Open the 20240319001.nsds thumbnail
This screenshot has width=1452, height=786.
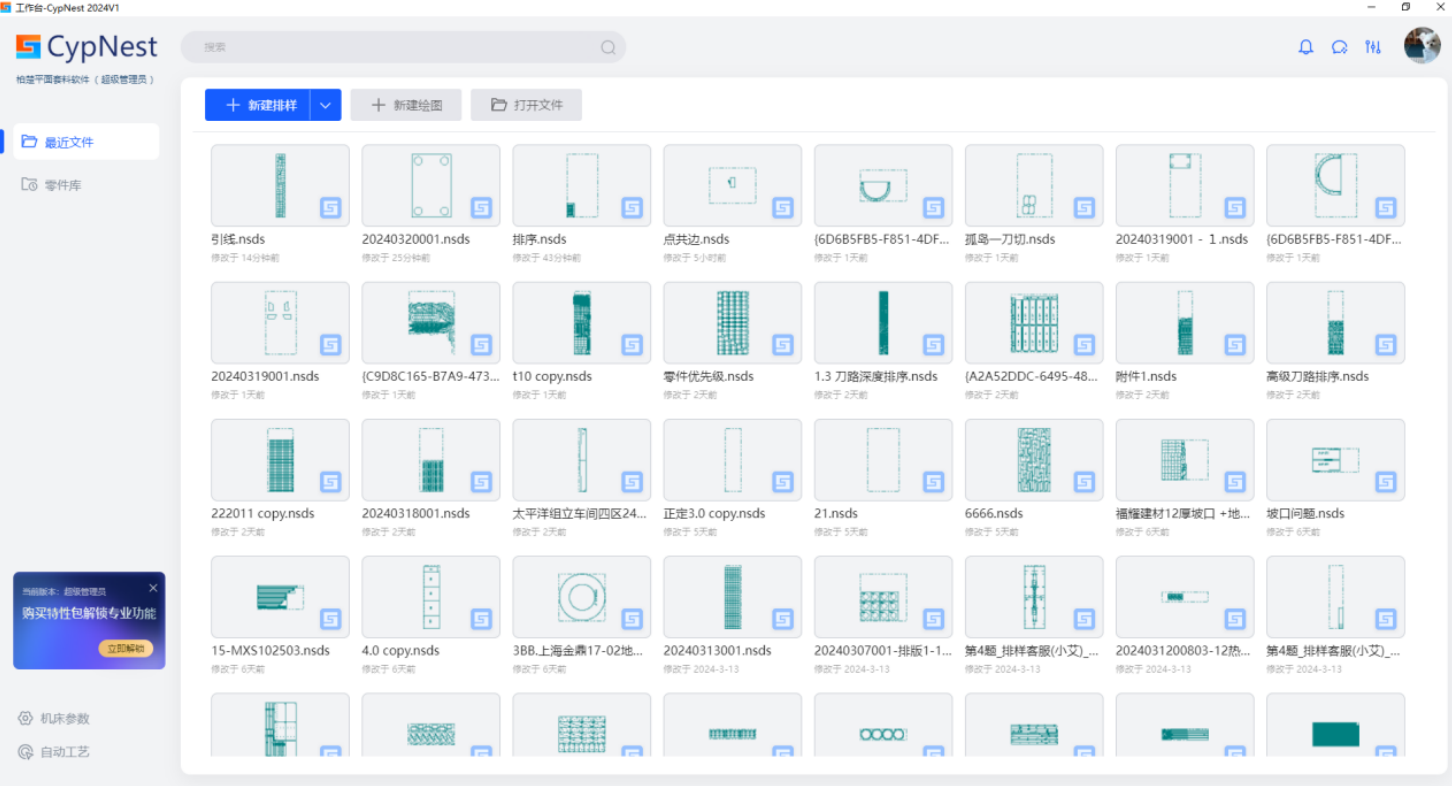click(x=280, y=322)
